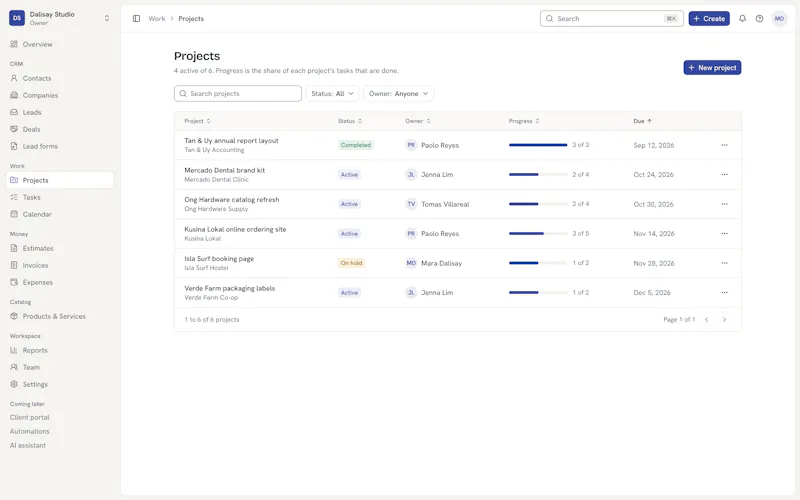800x500 pixels.
Task: Expand the Dalisay Studio workspace switcher
Action: tap(107, 18)
